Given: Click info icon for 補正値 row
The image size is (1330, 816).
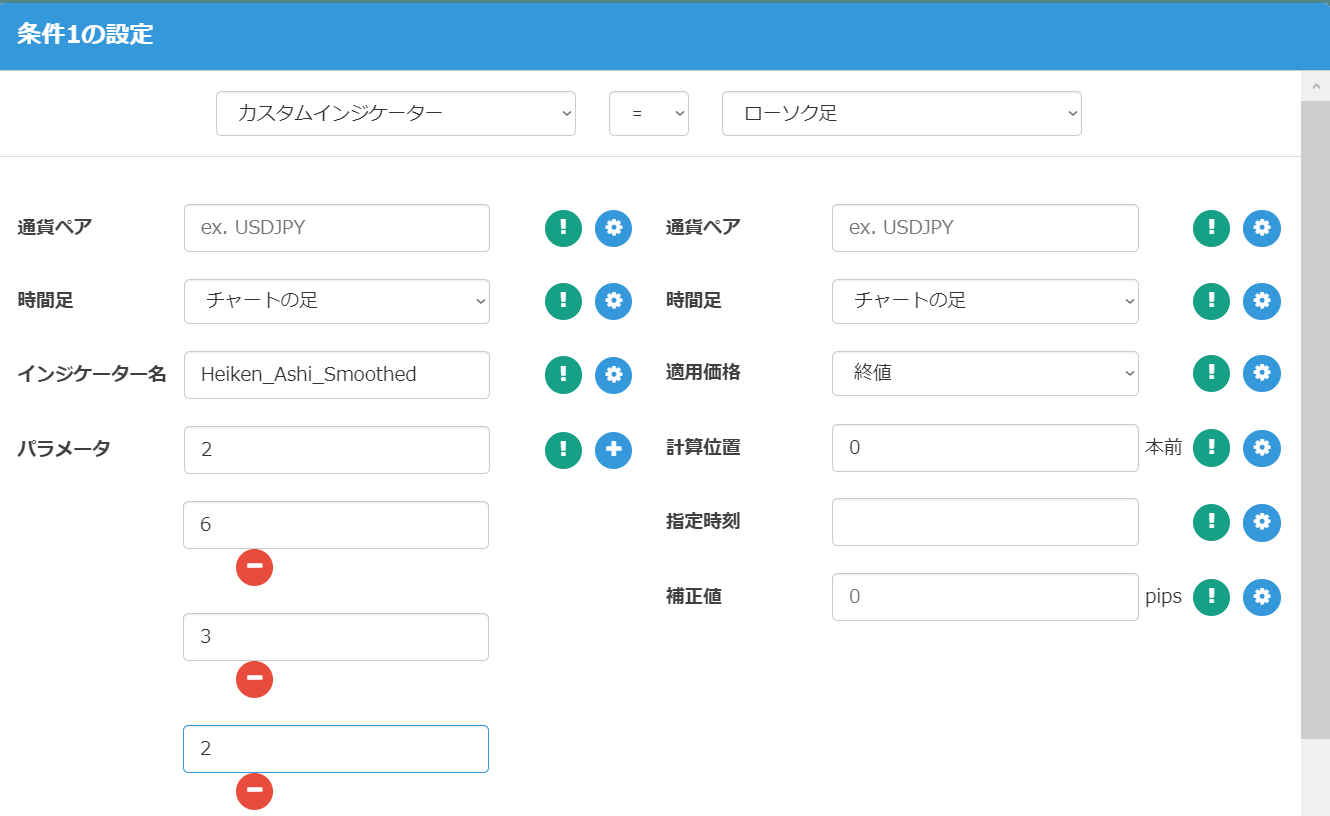Looking at the screenshot, I should (x=1211, y=597).
